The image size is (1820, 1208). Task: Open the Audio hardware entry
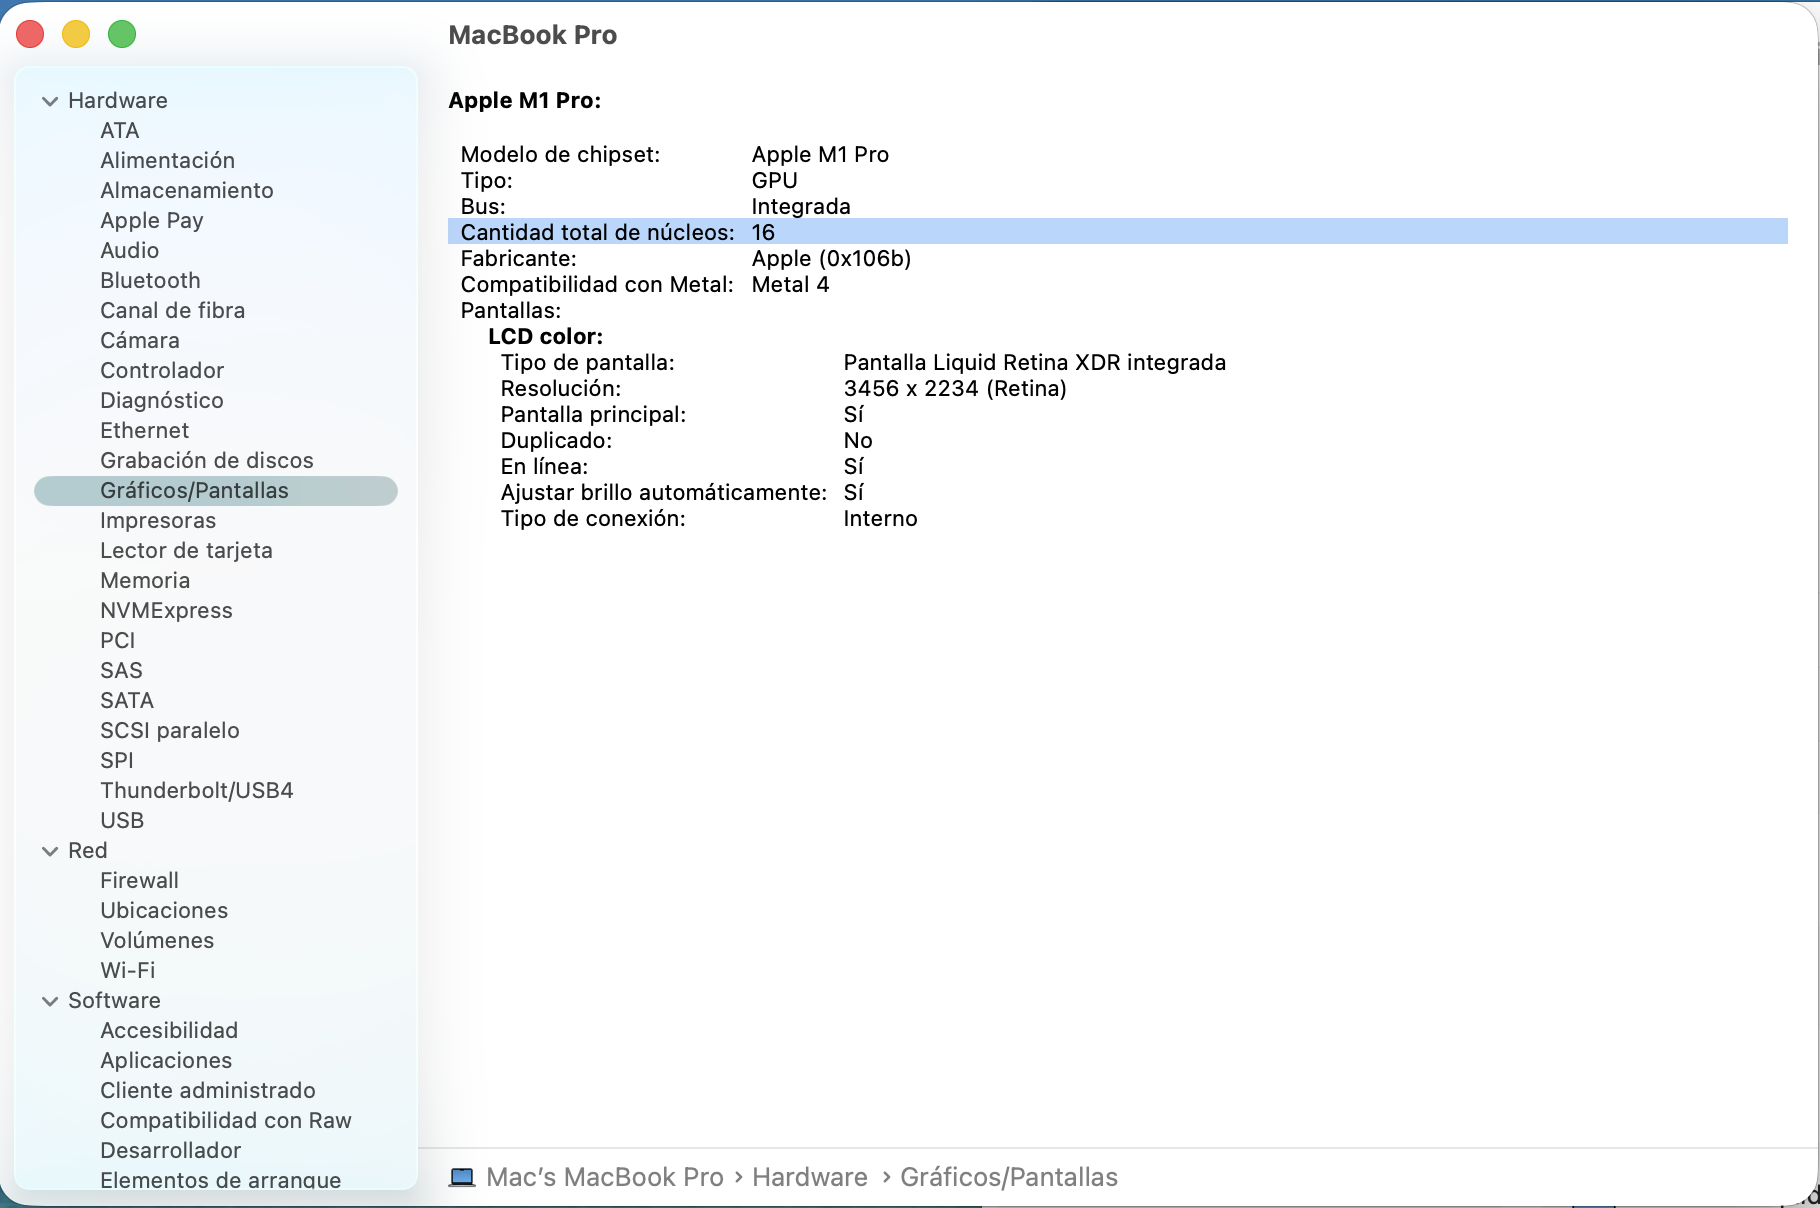click(129, 250)
